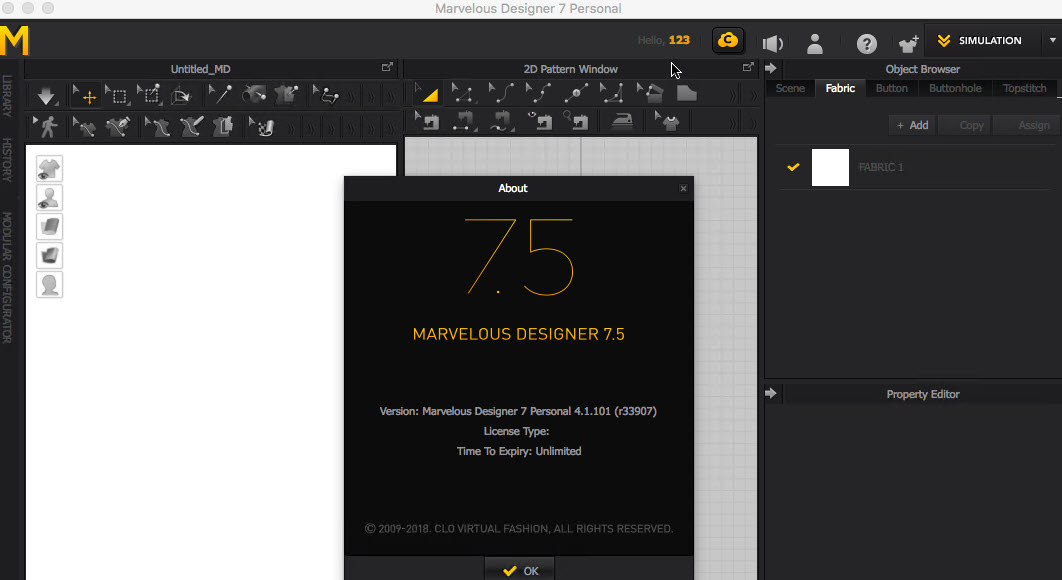Click the duplicate garment layers tool

(x=223, y=126)
